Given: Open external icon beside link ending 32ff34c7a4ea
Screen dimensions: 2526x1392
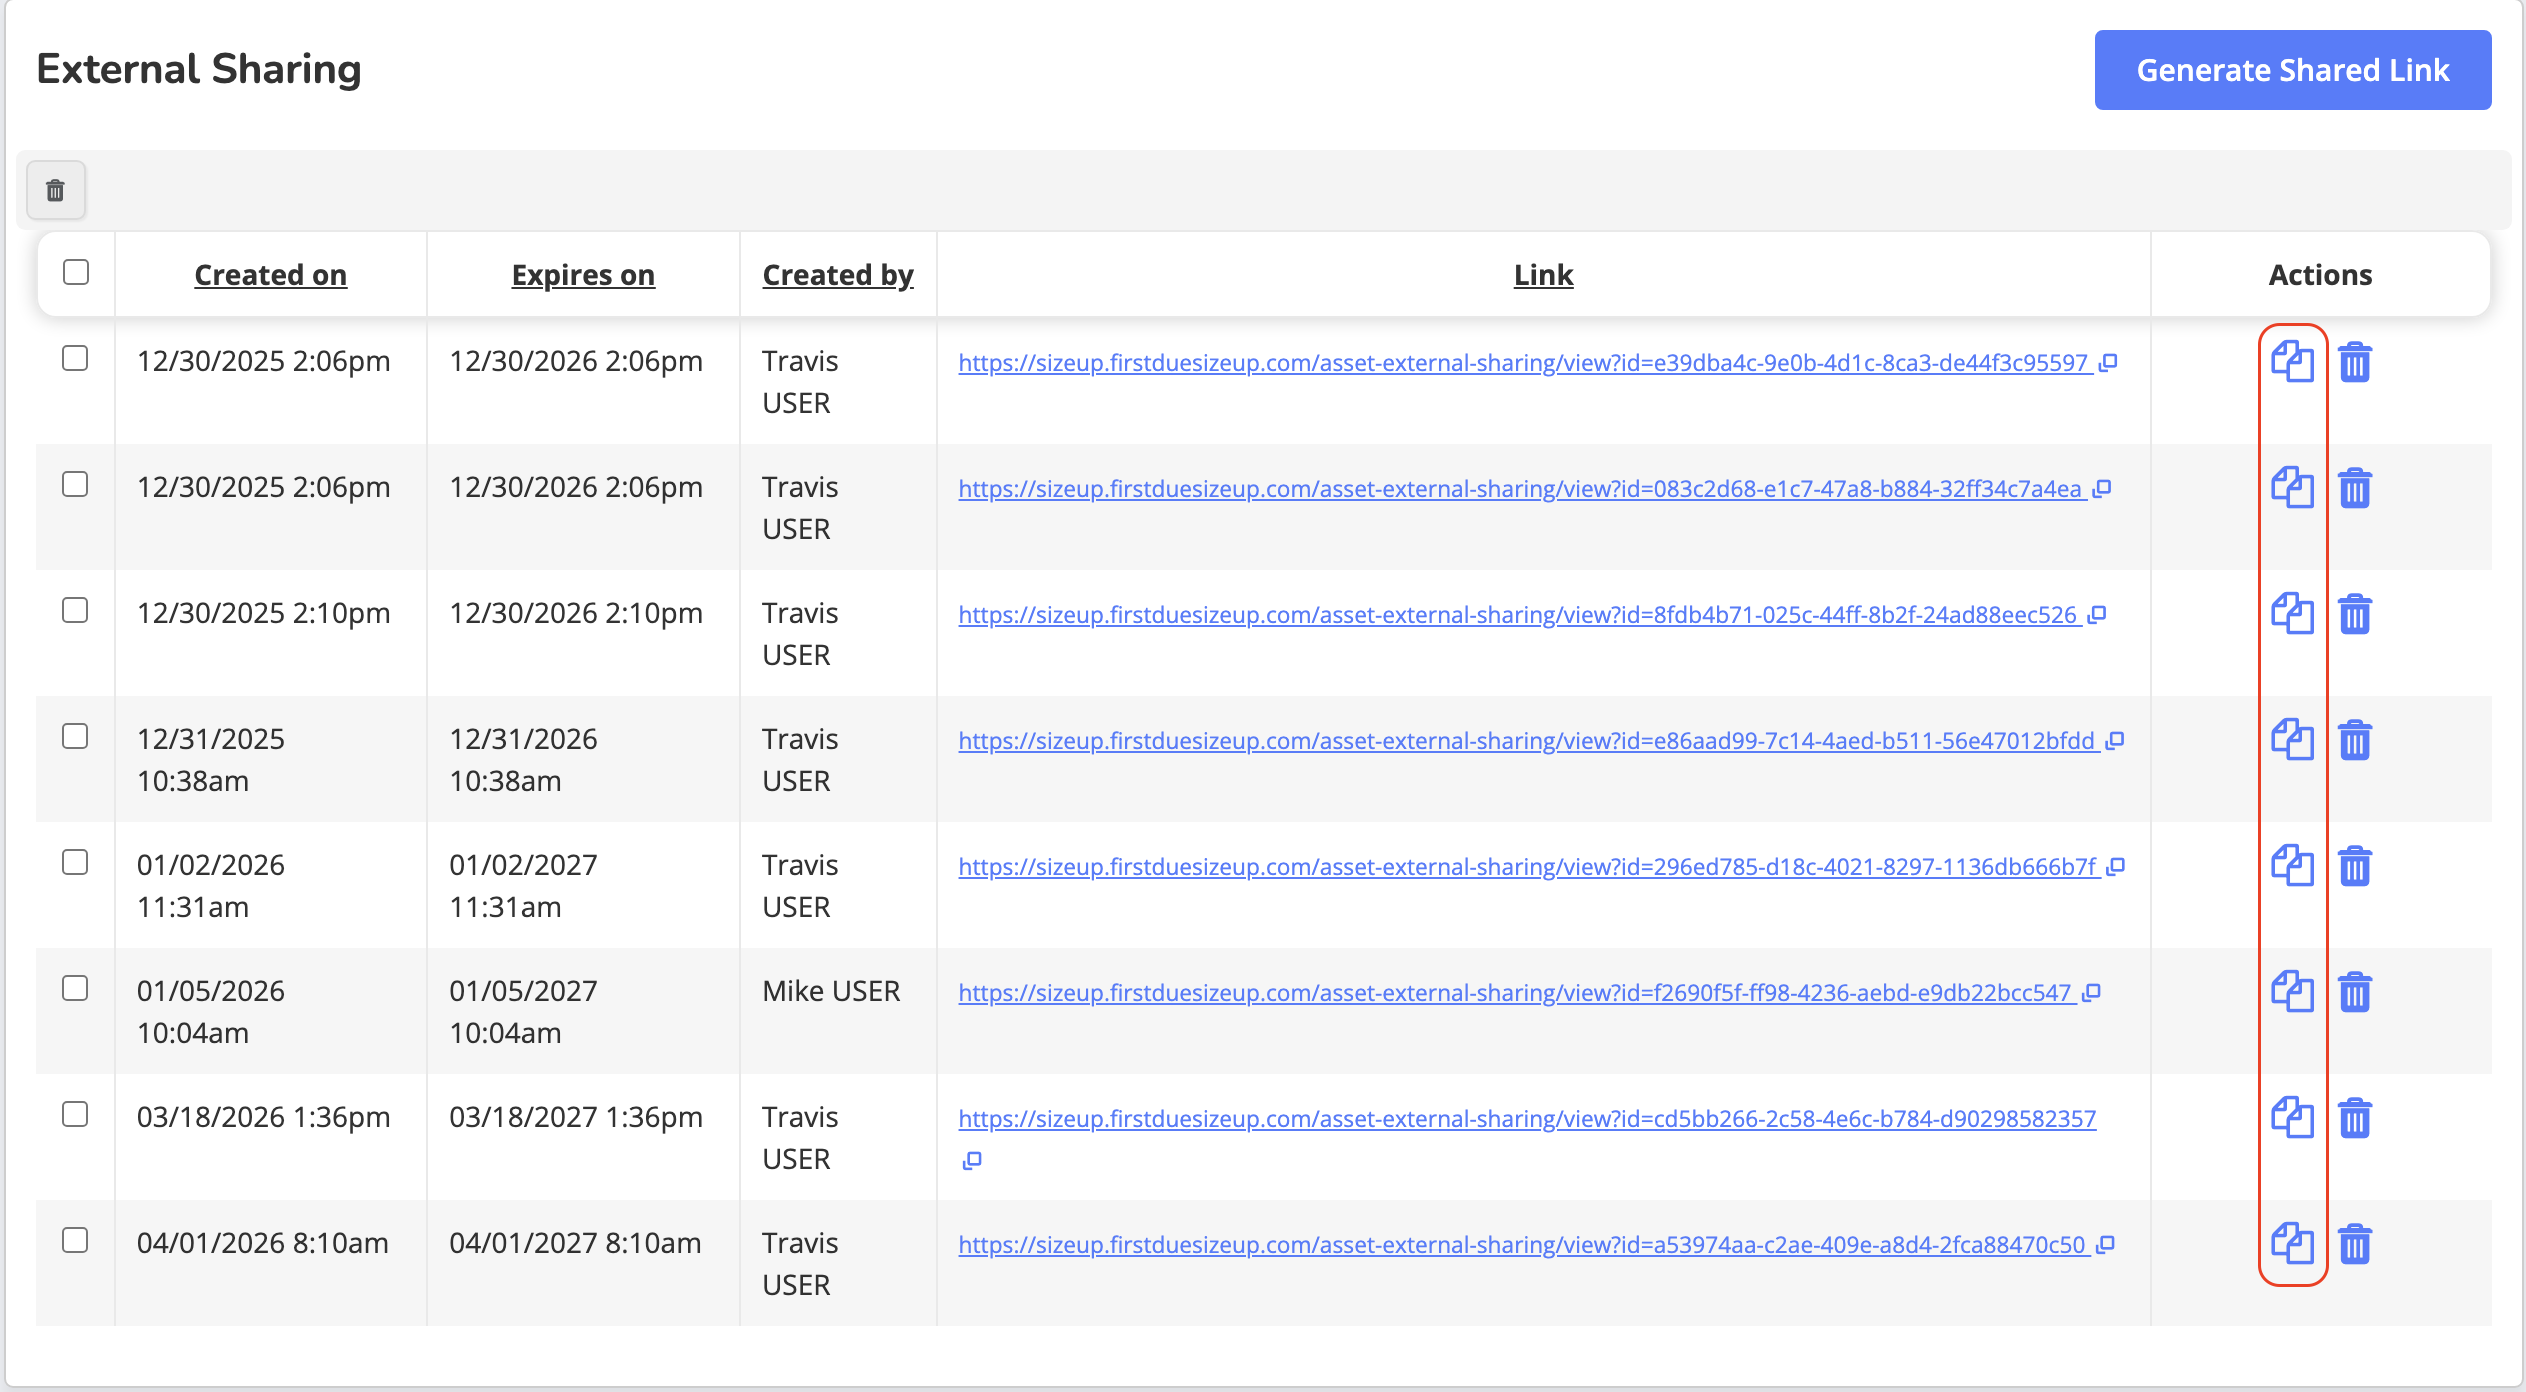Looking at the screenshot, I should click(x=2102, y=489).
